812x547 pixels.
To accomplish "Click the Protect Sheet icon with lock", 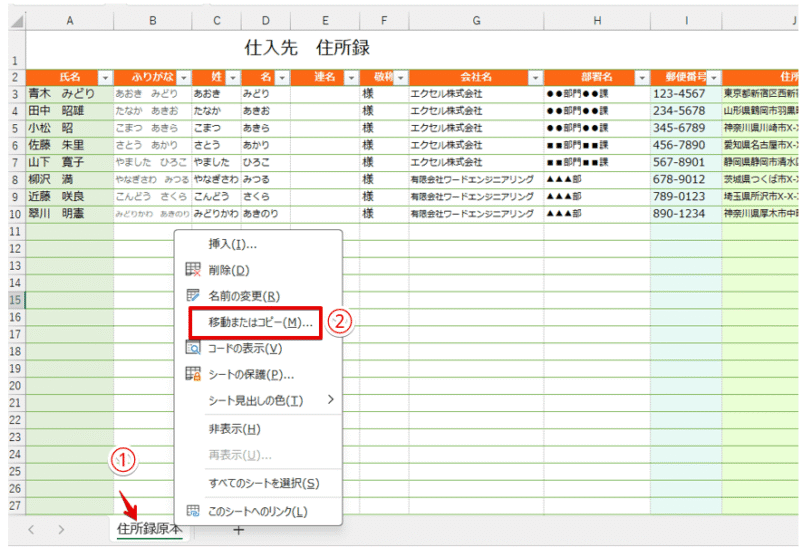I will tap(193, 373).
